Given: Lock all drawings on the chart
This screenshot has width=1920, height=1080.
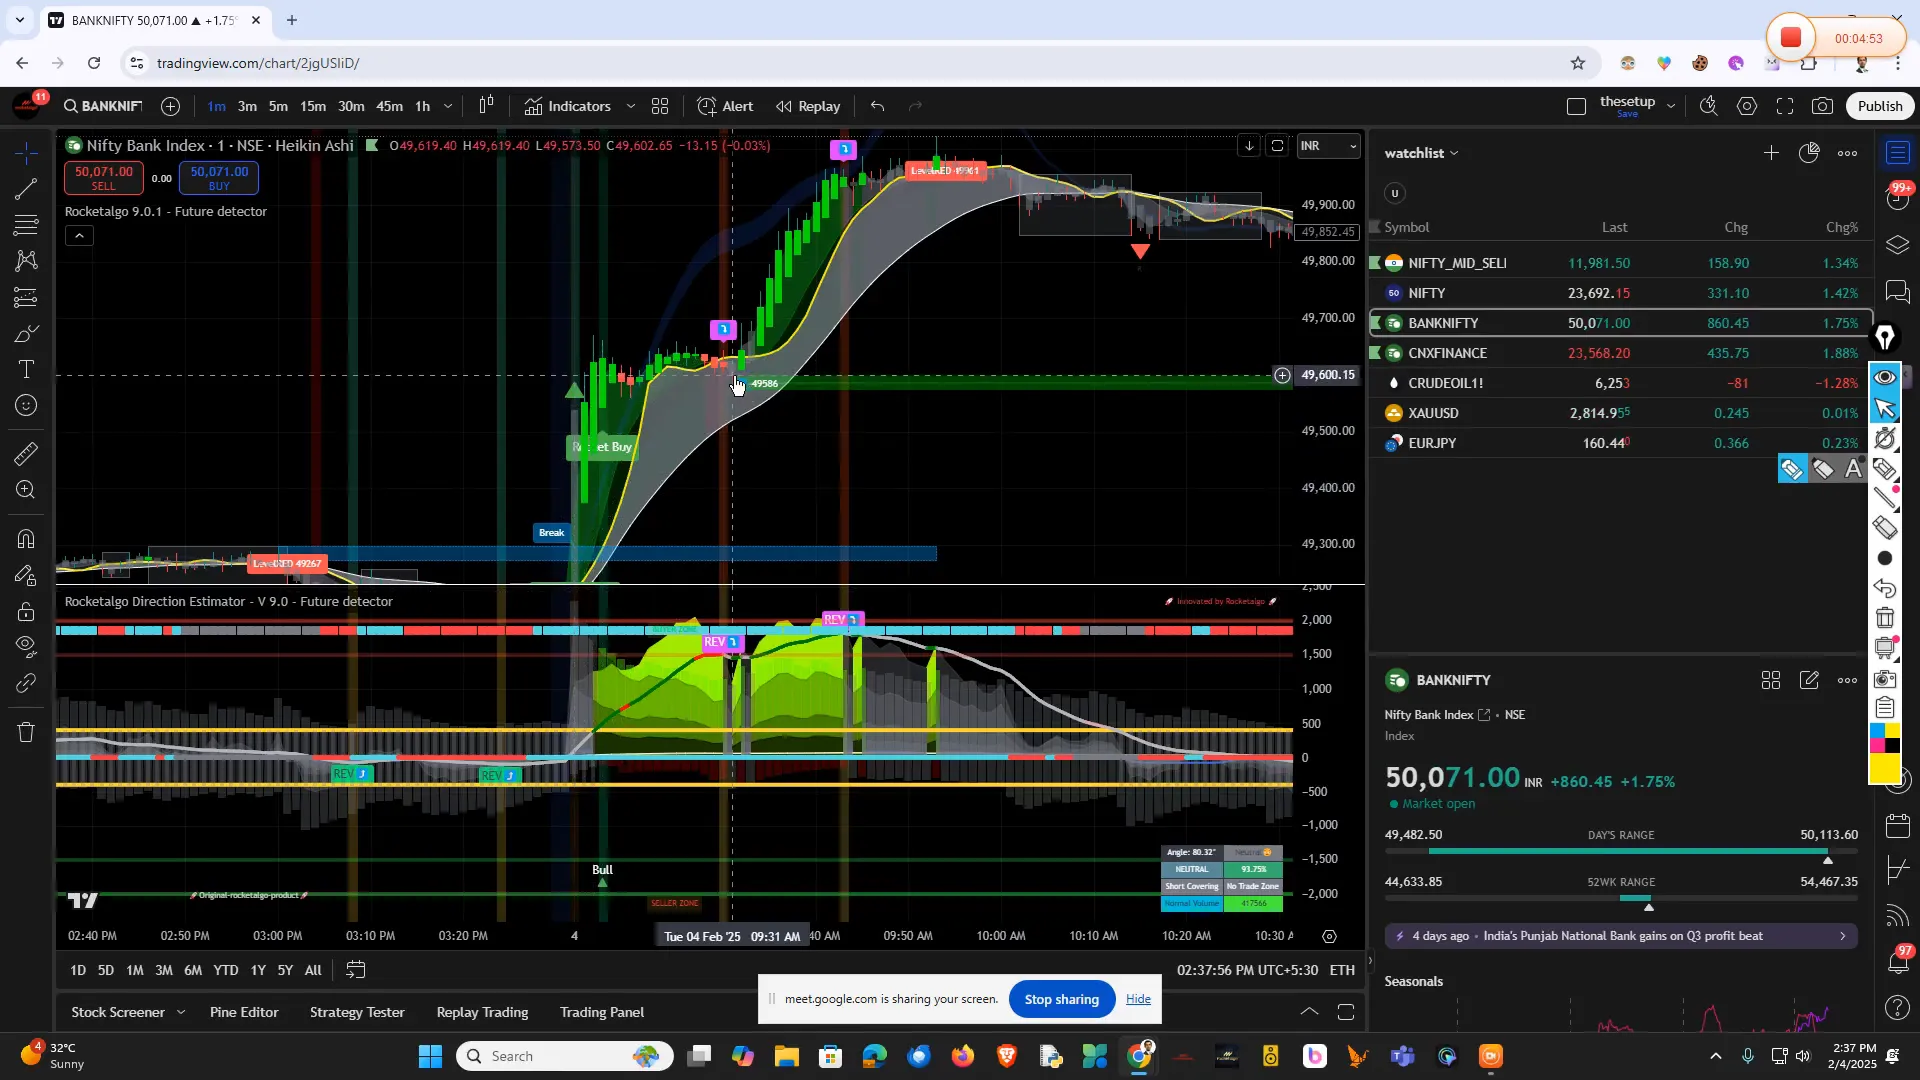Looking at the screenshot, I should 26,611.
